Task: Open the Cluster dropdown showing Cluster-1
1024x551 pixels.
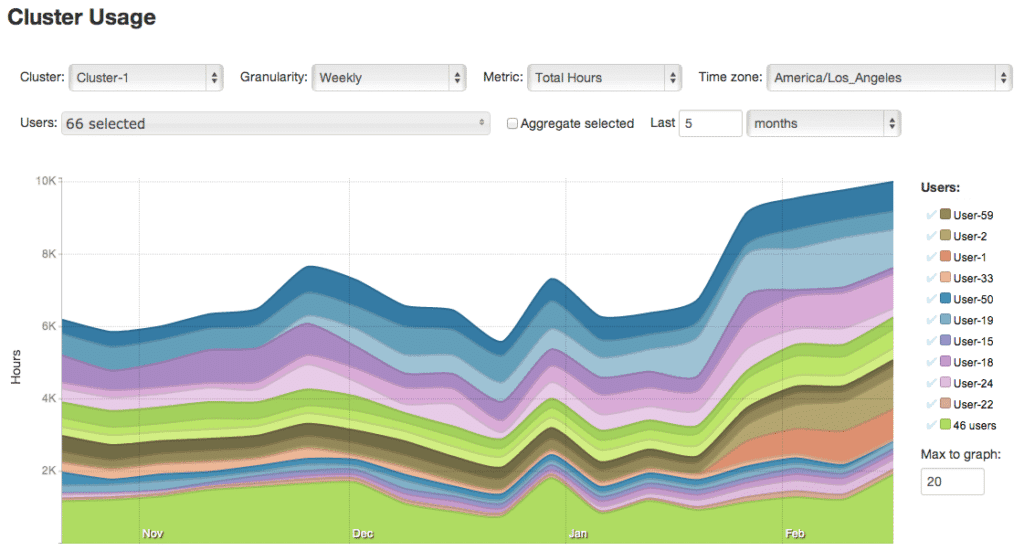Action: 146,77
